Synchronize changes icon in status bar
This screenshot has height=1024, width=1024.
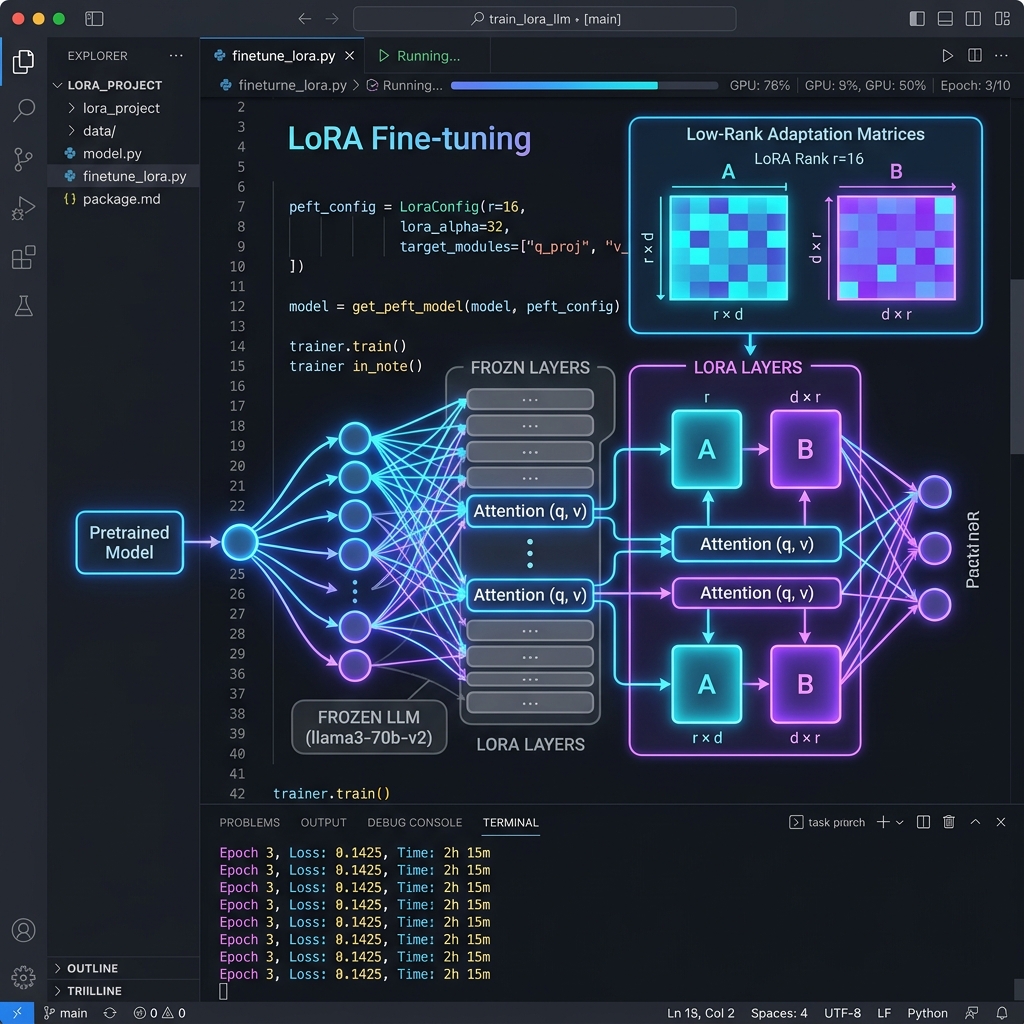(x=110, y=1013)
